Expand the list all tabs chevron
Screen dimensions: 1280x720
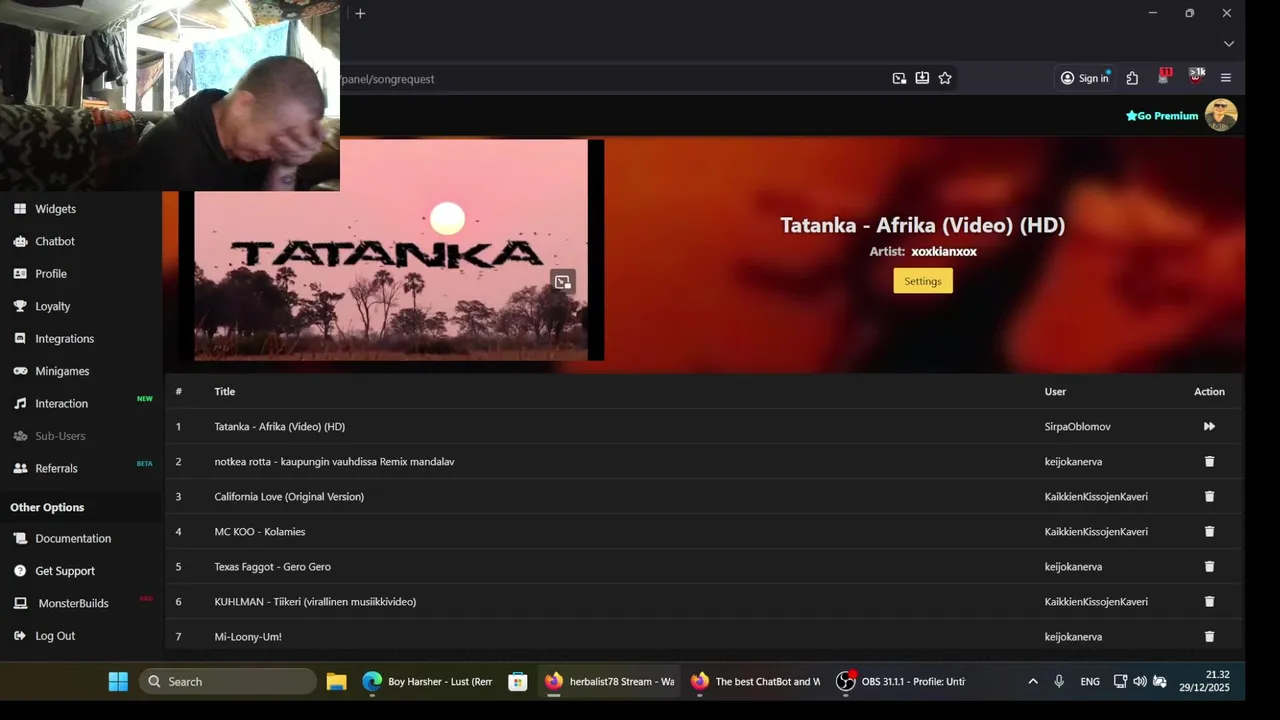click(x=1229, y=44)
